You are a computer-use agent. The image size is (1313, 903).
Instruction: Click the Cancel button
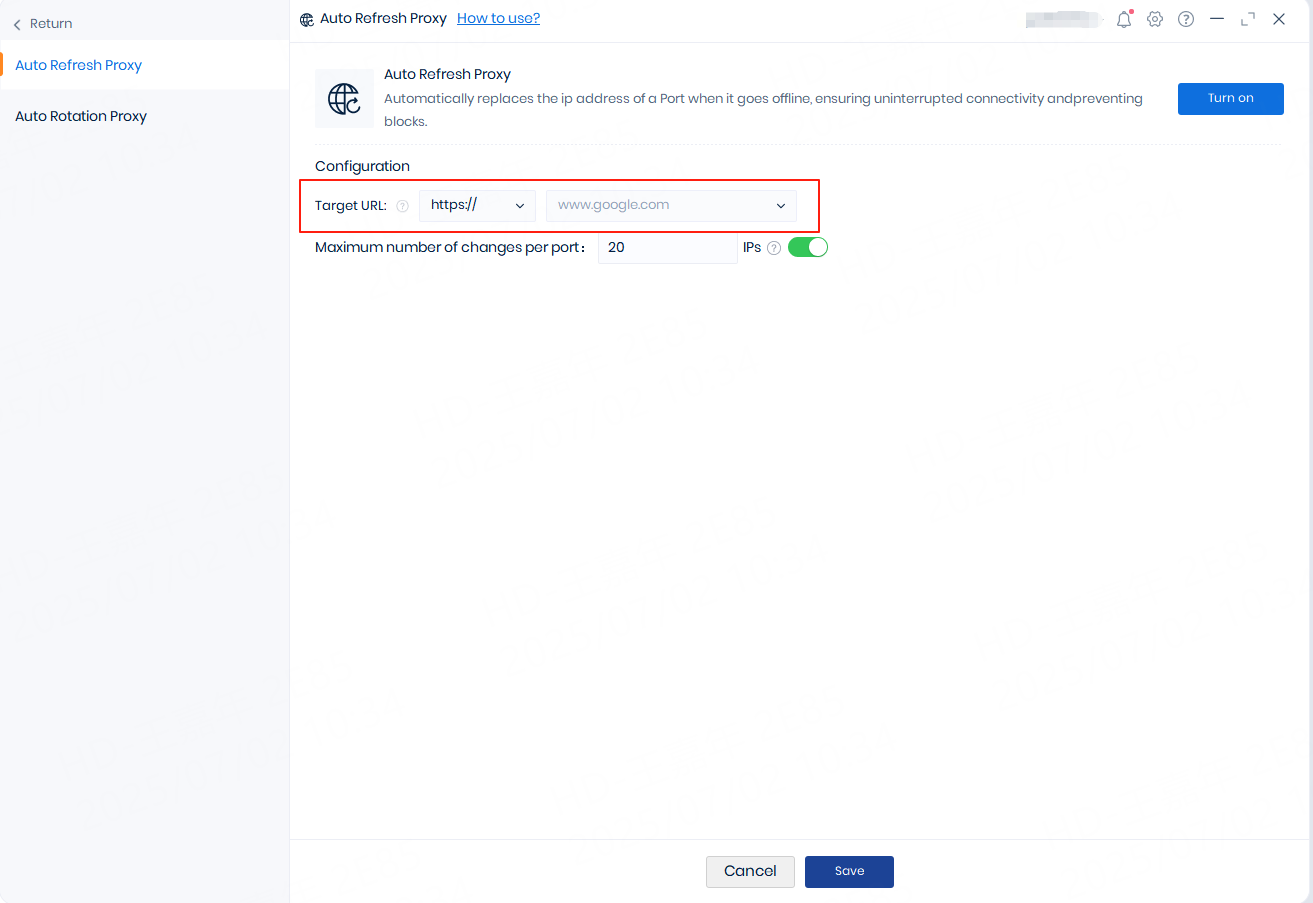coord(750,871)
